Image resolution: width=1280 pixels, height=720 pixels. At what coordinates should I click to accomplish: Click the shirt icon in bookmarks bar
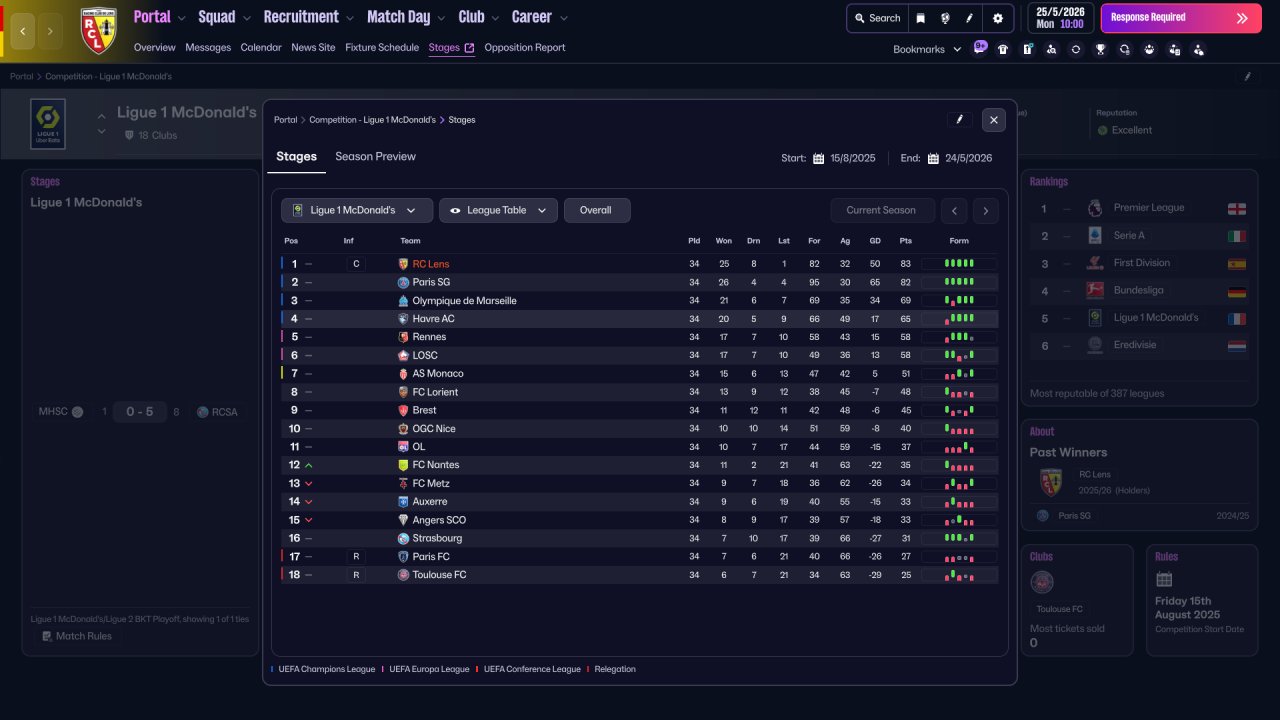coord(1003,49)
